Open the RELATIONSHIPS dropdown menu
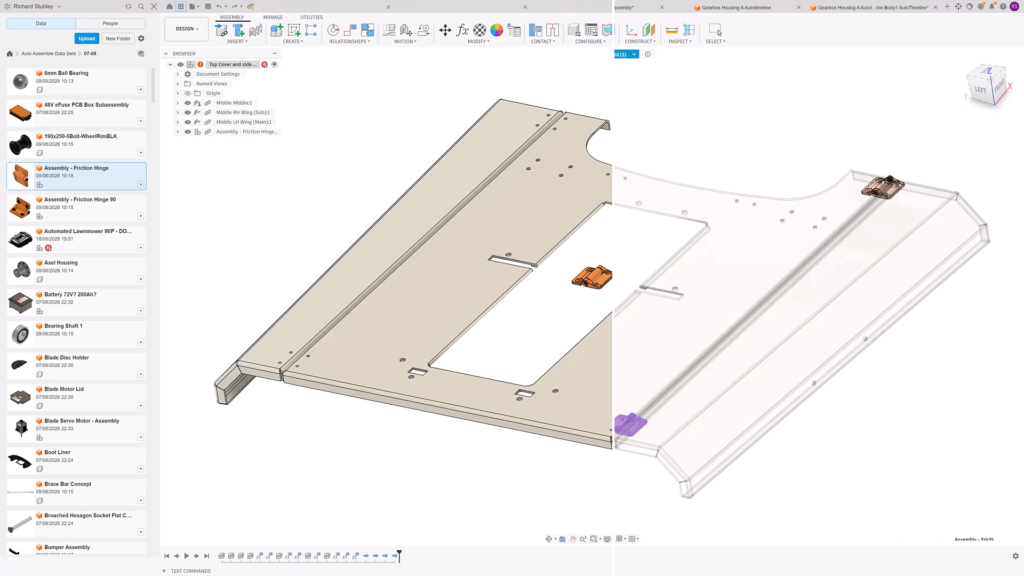The width and height of the screenshot is (1024, 576). click(x=349, y=41)
